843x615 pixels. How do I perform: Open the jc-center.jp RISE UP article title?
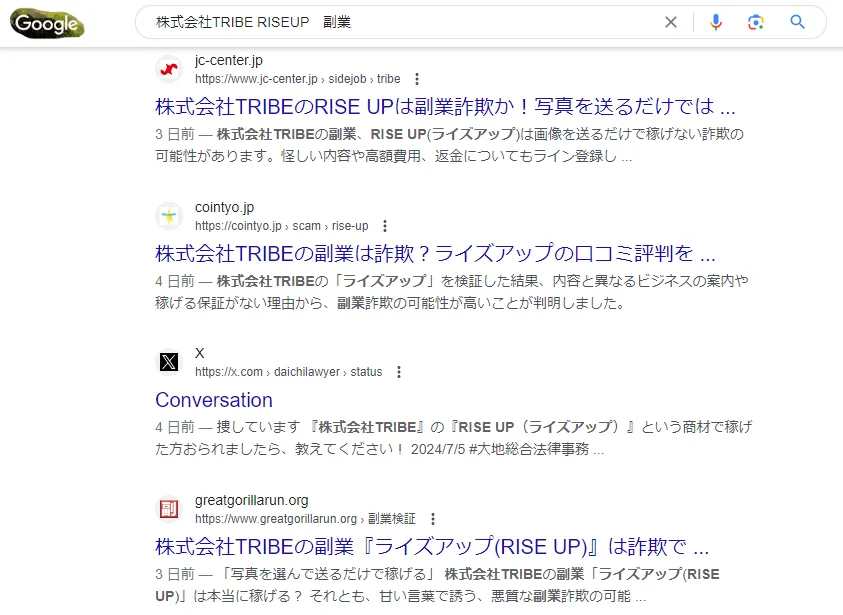445,106
